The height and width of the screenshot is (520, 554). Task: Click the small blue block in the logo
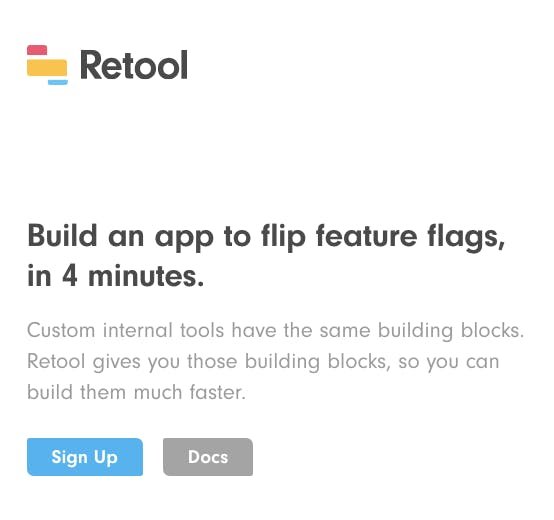58,82
